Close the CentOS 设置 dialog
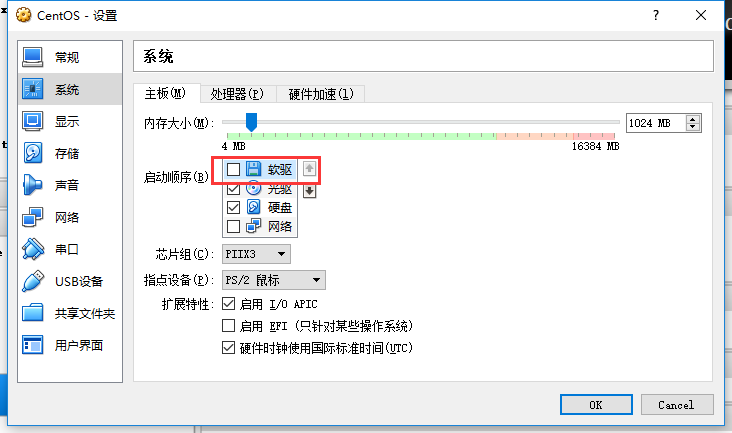Screen dimensions: 732x433 701,15
